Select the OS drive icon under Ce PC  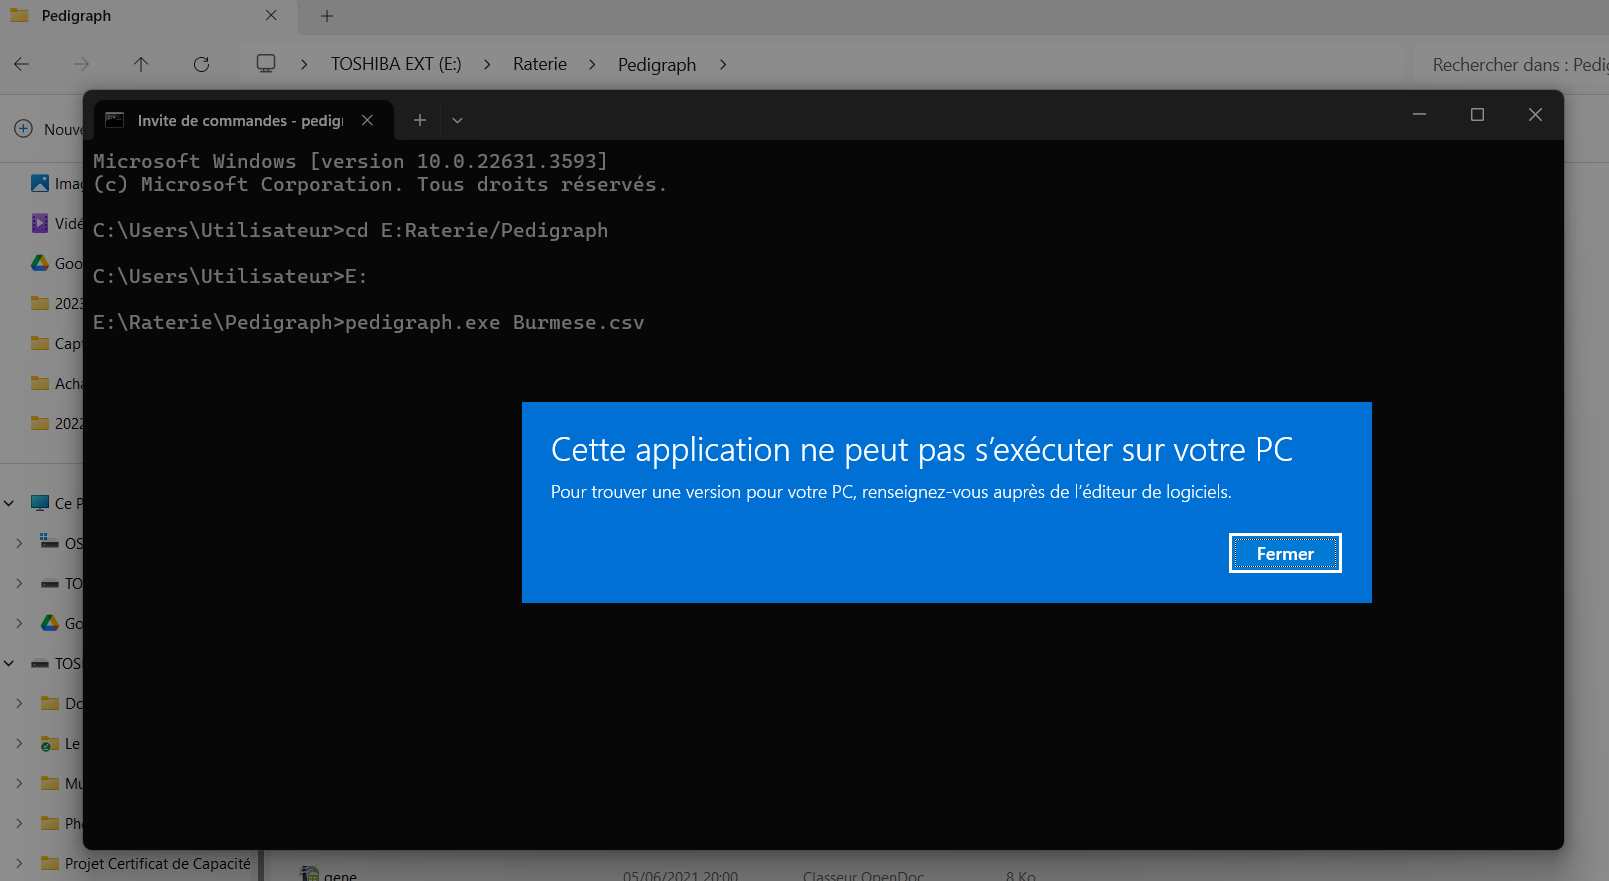(50, 542)
